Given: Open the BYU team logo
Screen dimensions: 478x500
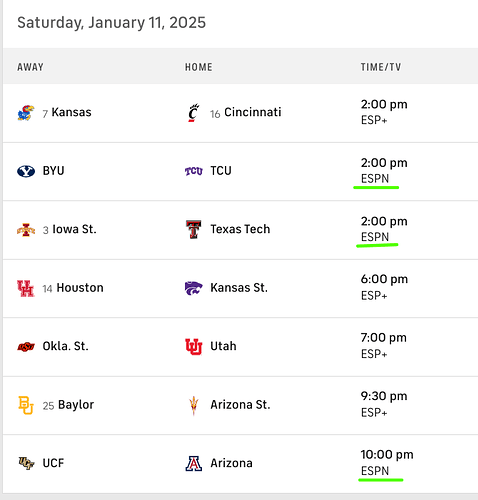Looking at the screenshot, I should pos(26,171).
